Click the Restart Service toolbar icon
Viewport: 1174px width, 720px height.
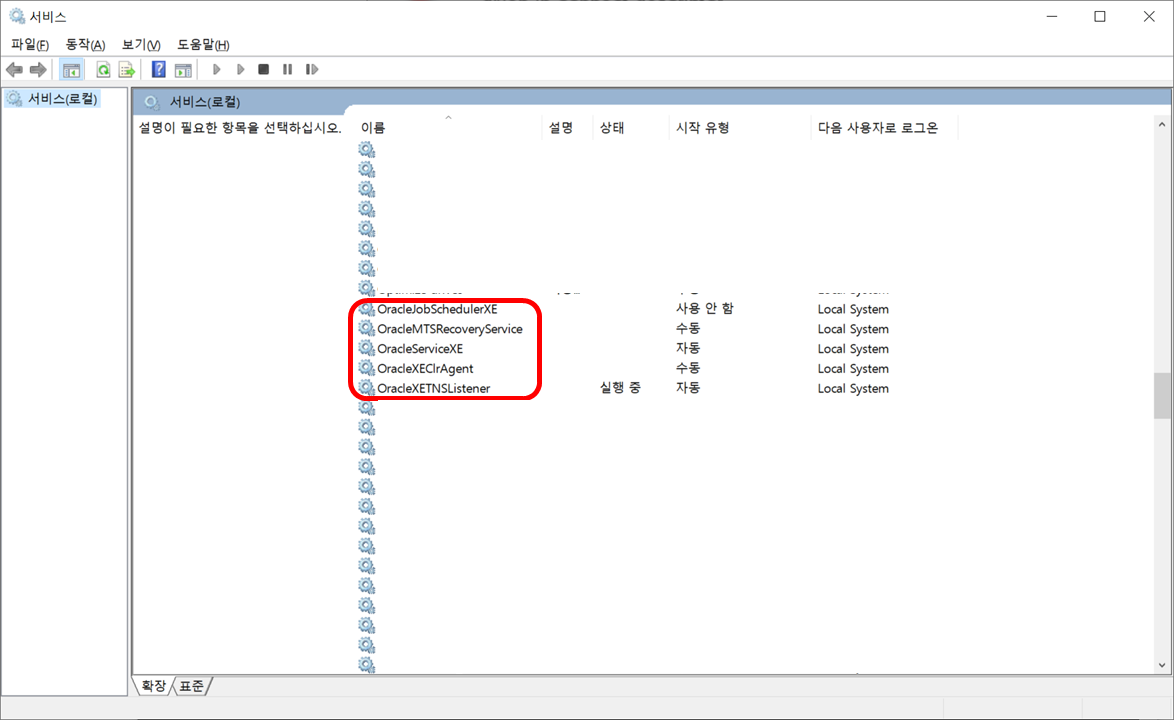pyautogui.click(x=312, y=70)
